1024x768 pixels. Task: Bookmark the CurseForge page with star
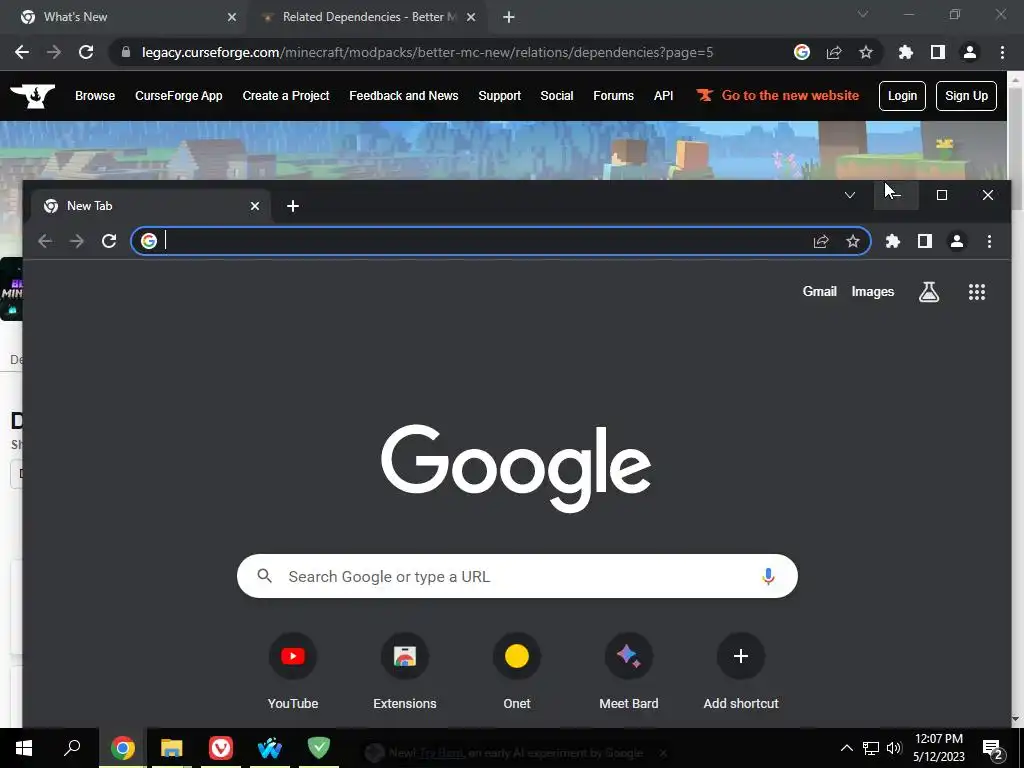tap(866, 52)
